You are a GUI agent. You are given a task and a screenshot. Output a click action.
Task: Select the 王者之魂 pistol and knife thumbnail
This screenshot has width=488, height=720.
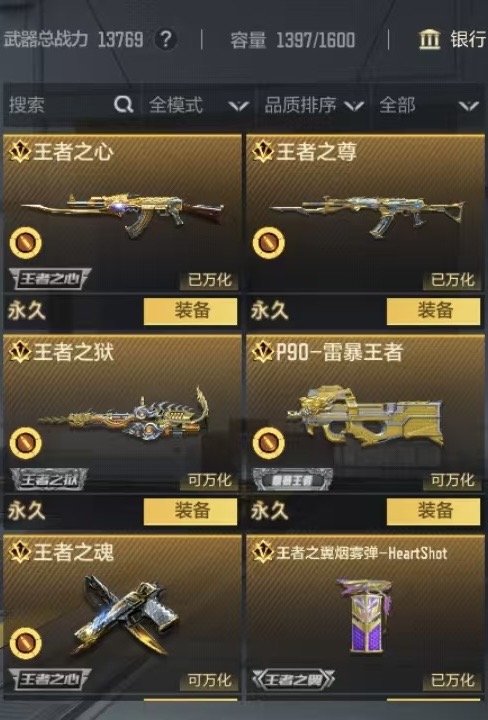point(126,614)
